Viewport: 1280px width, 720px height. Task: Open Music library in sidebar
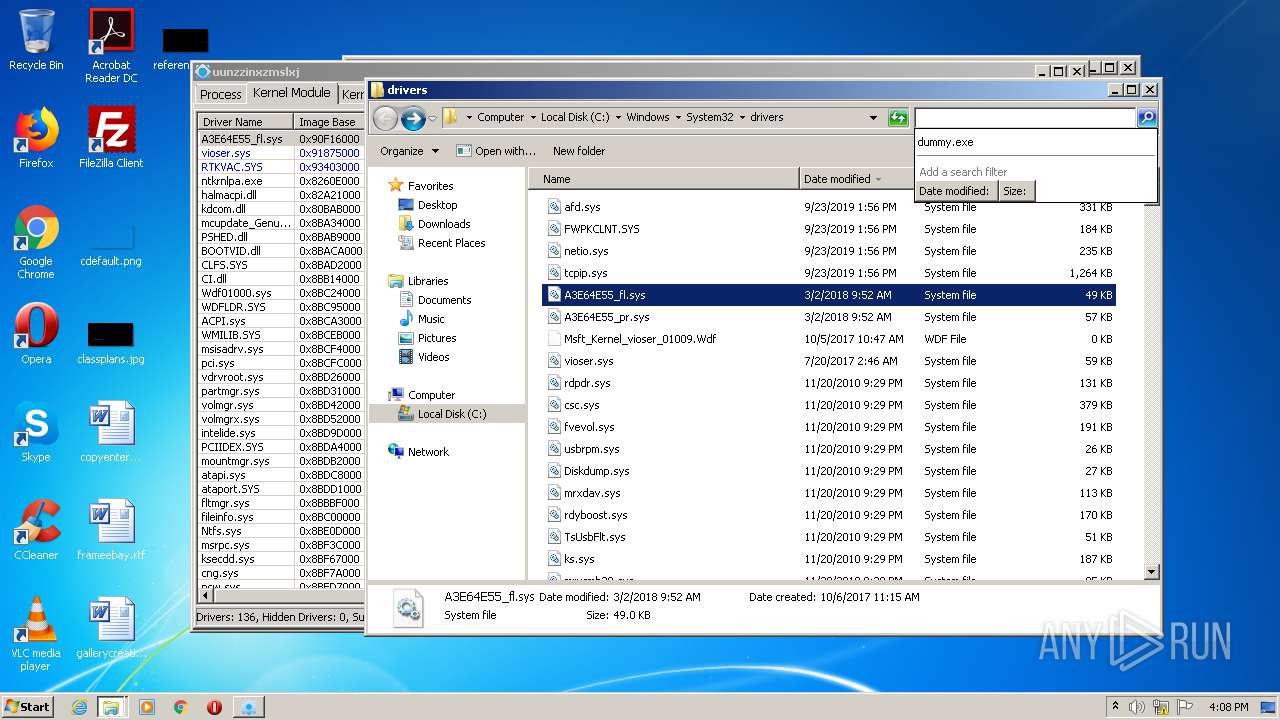[x=431, y=319]
